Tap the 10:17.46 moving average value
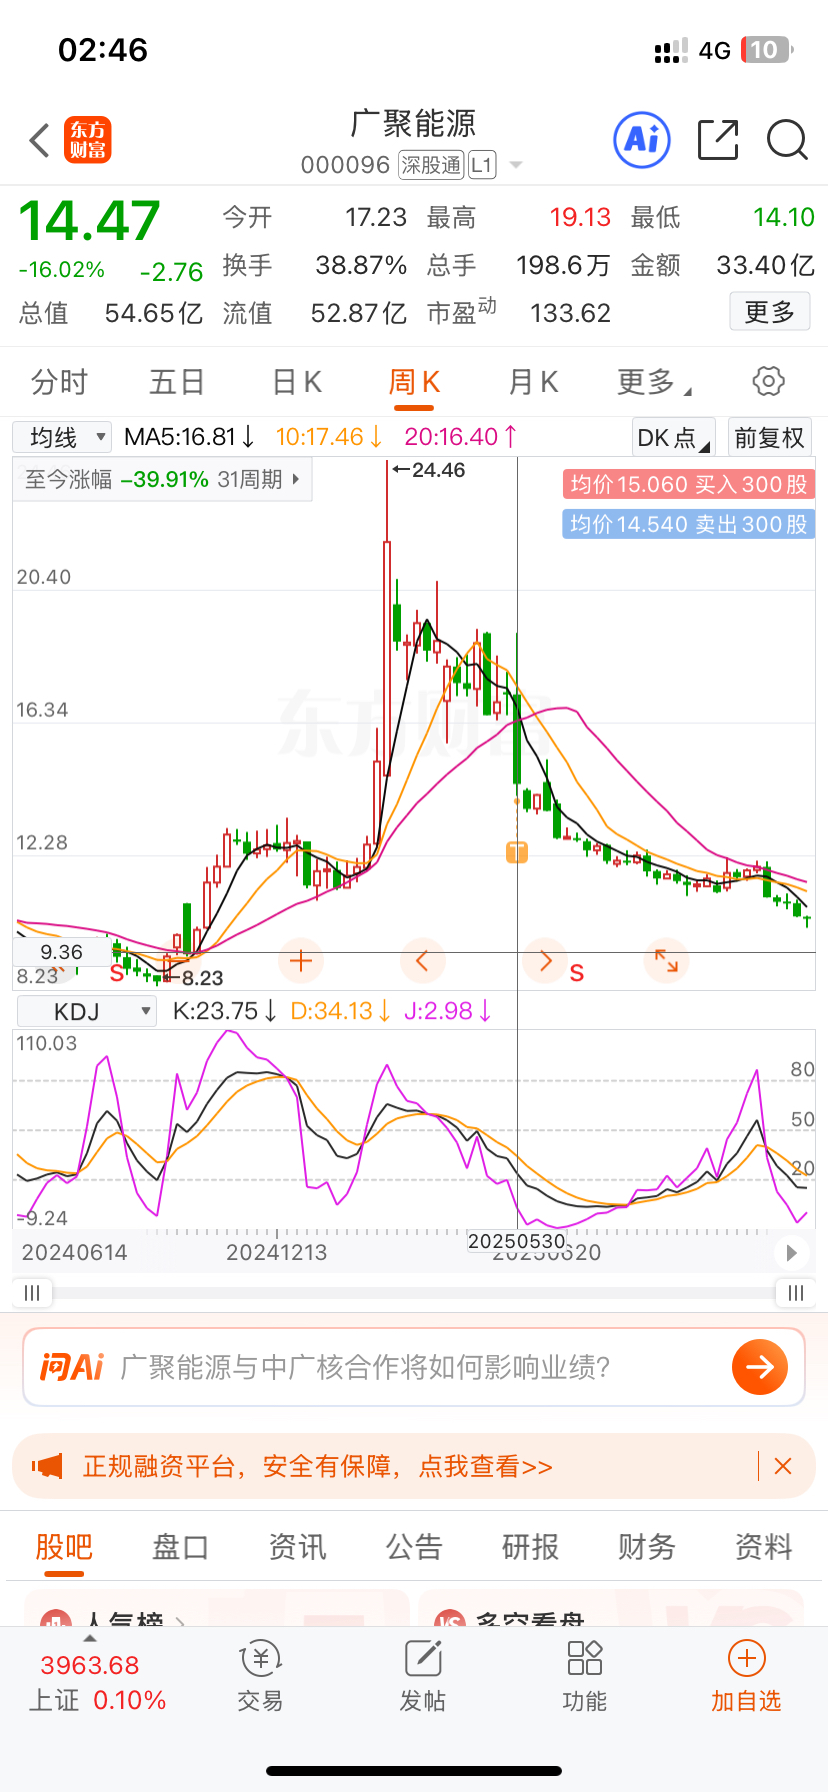Image resolution: width=828 pixels, height=1792 pixels. click(329, 437)
